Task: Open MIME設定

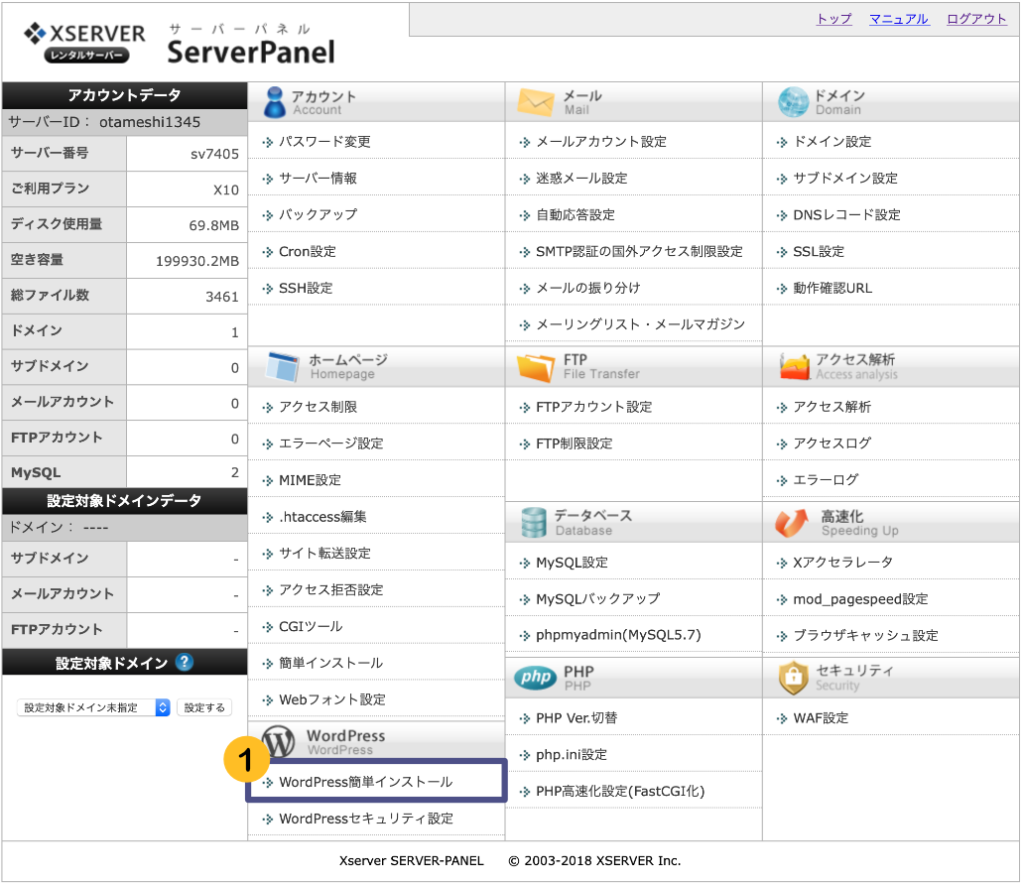Action: pos(310,480)
